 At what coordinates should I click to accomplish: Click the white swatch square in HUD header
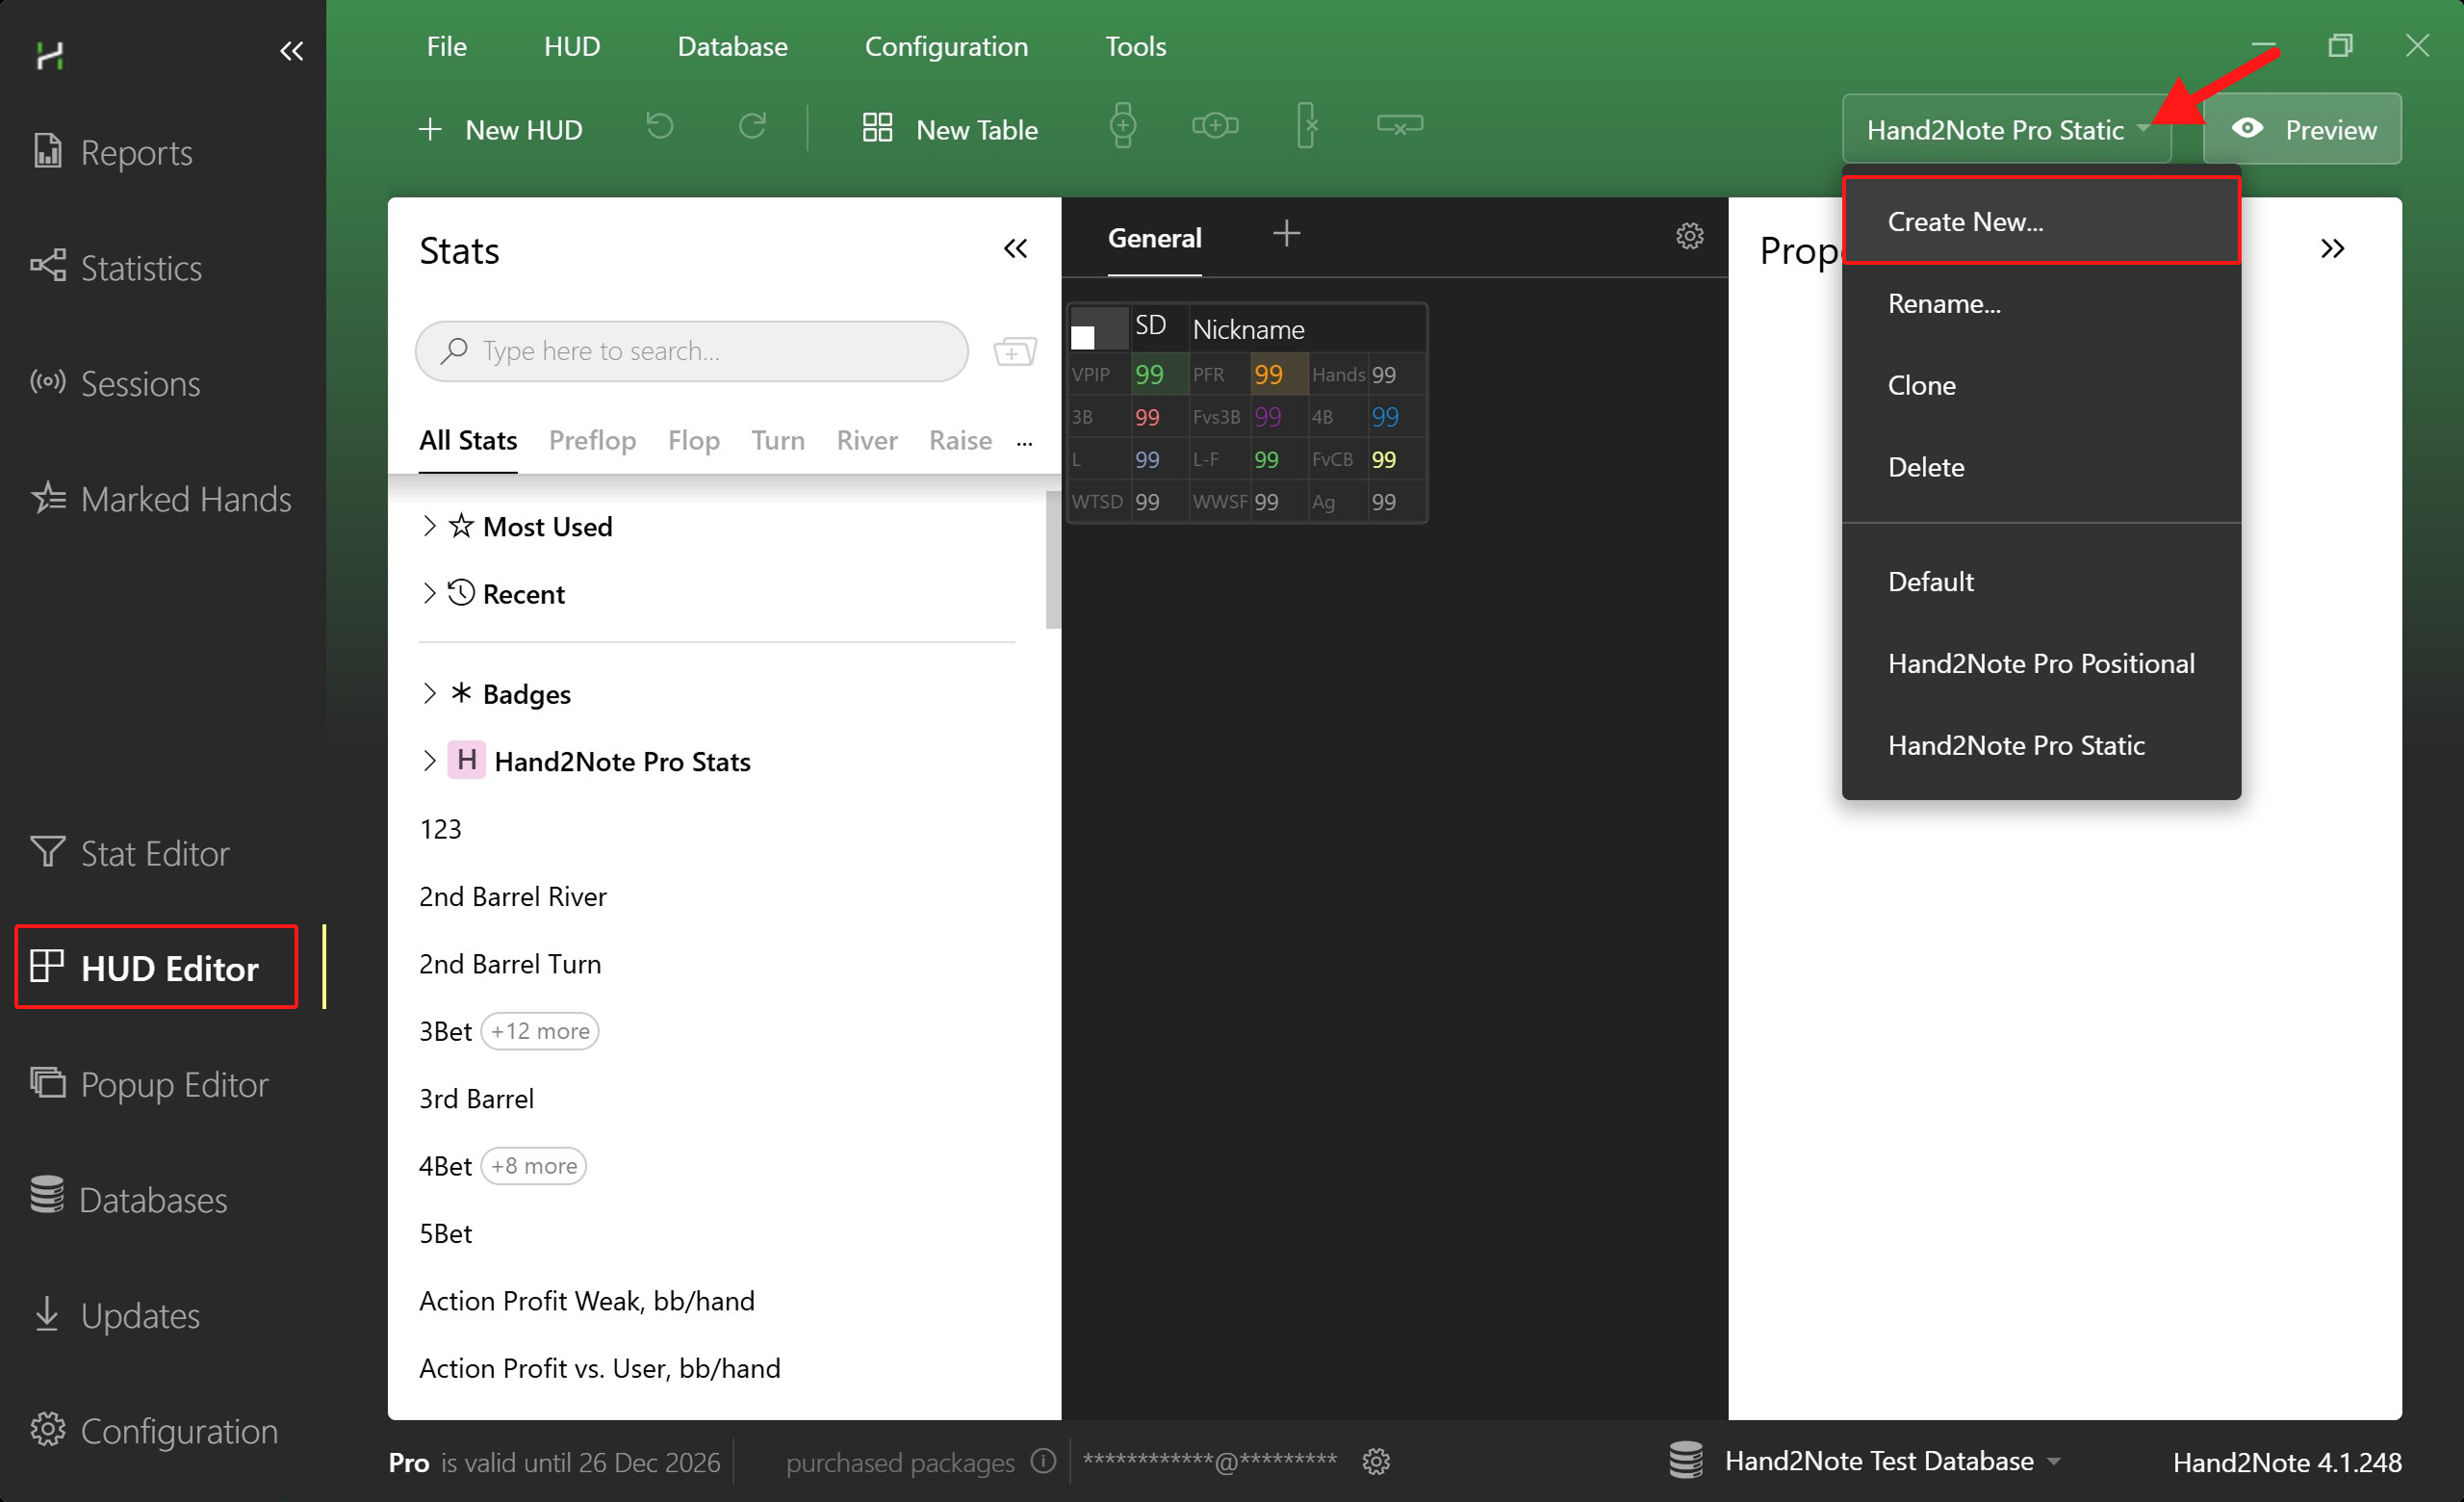coord(1082,337)
